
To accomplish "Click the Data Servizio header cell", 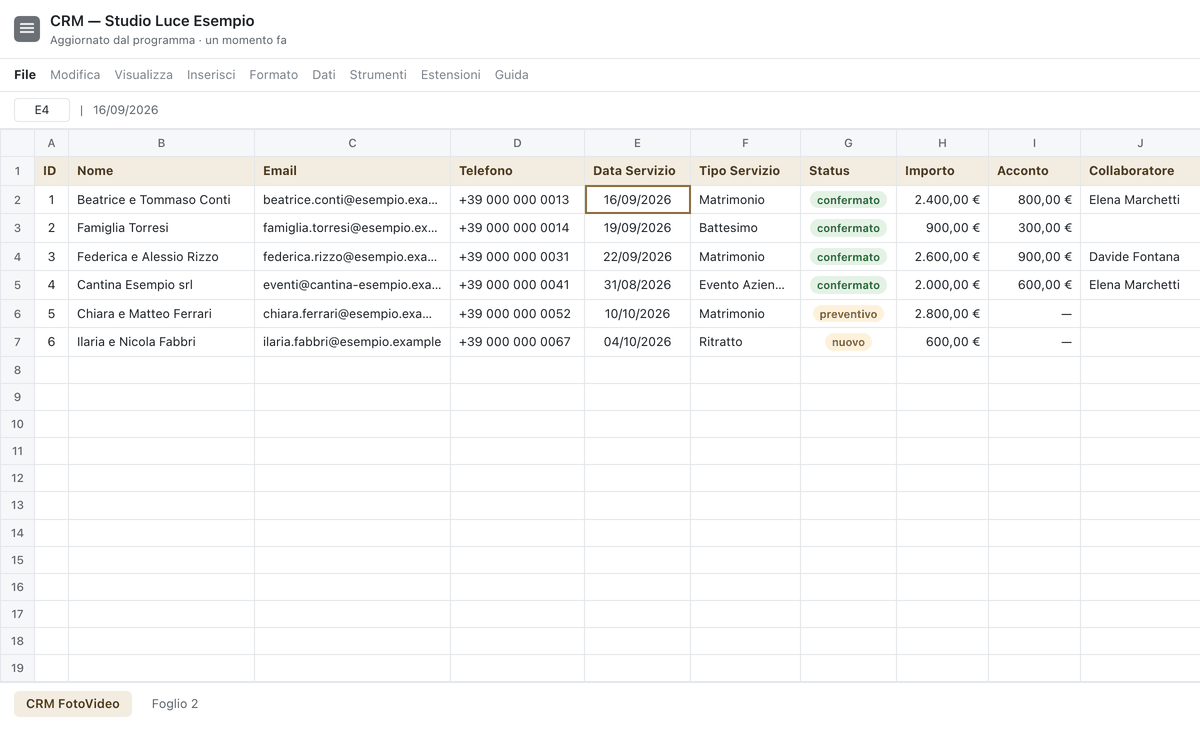I will [x=638, y=171].
